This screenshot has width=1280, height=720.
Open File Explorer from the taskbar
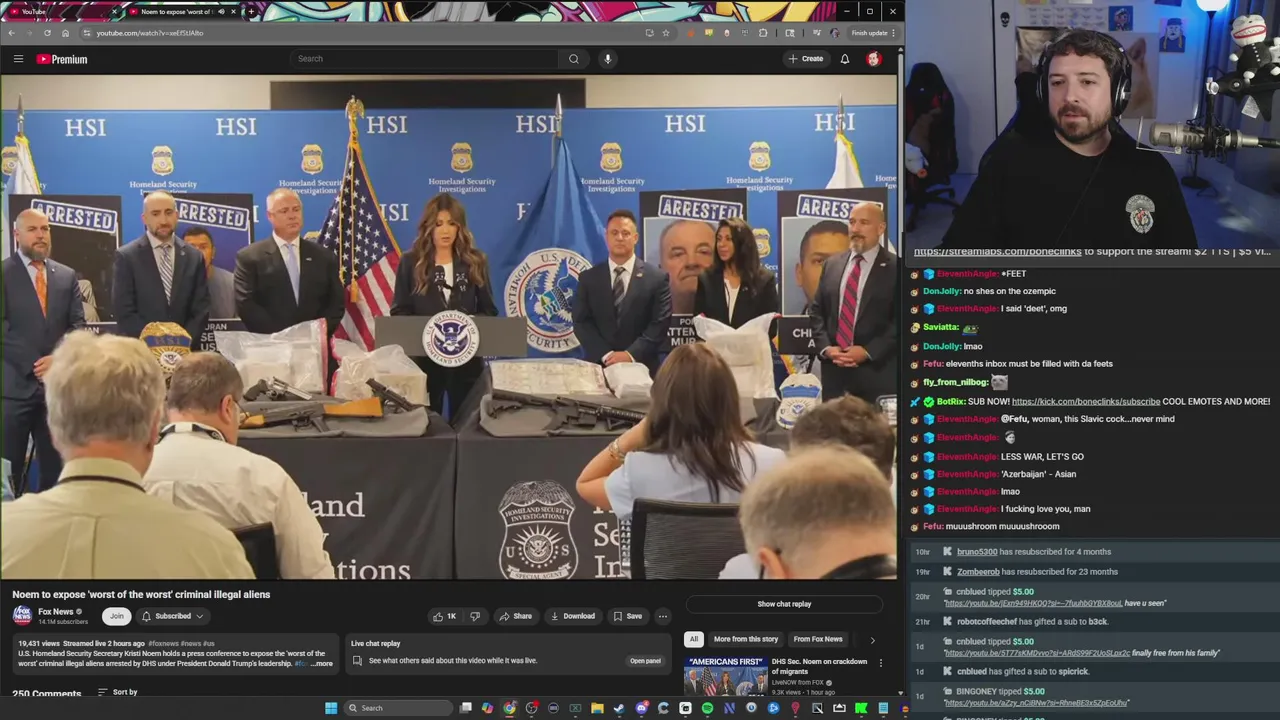point(597,708)
